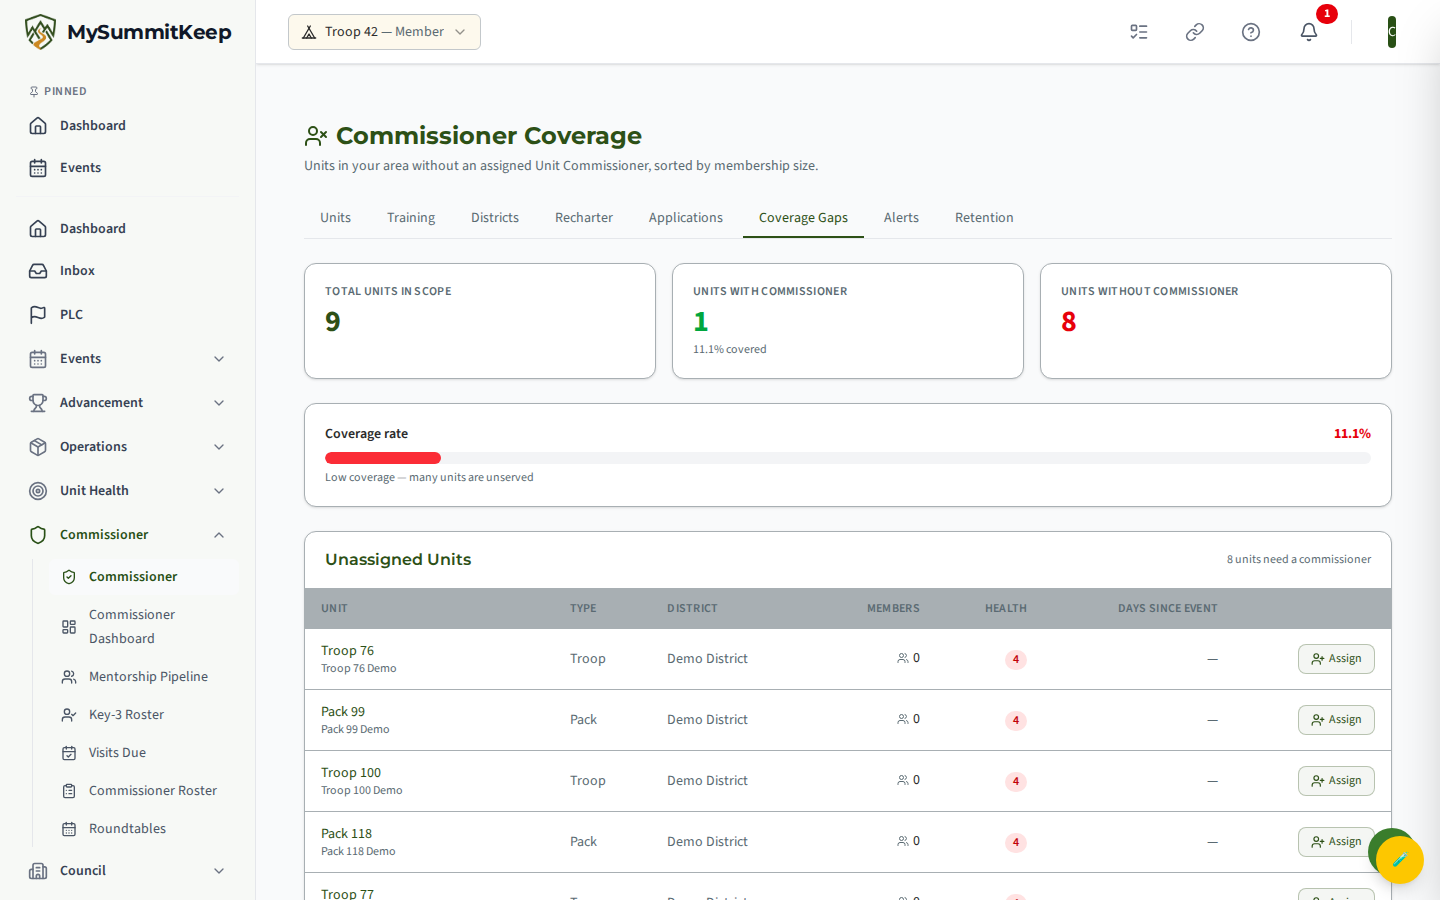Assign a commissioner to Troop 100
This screenshot has width=1440, height=900.
pos(1336,781)
